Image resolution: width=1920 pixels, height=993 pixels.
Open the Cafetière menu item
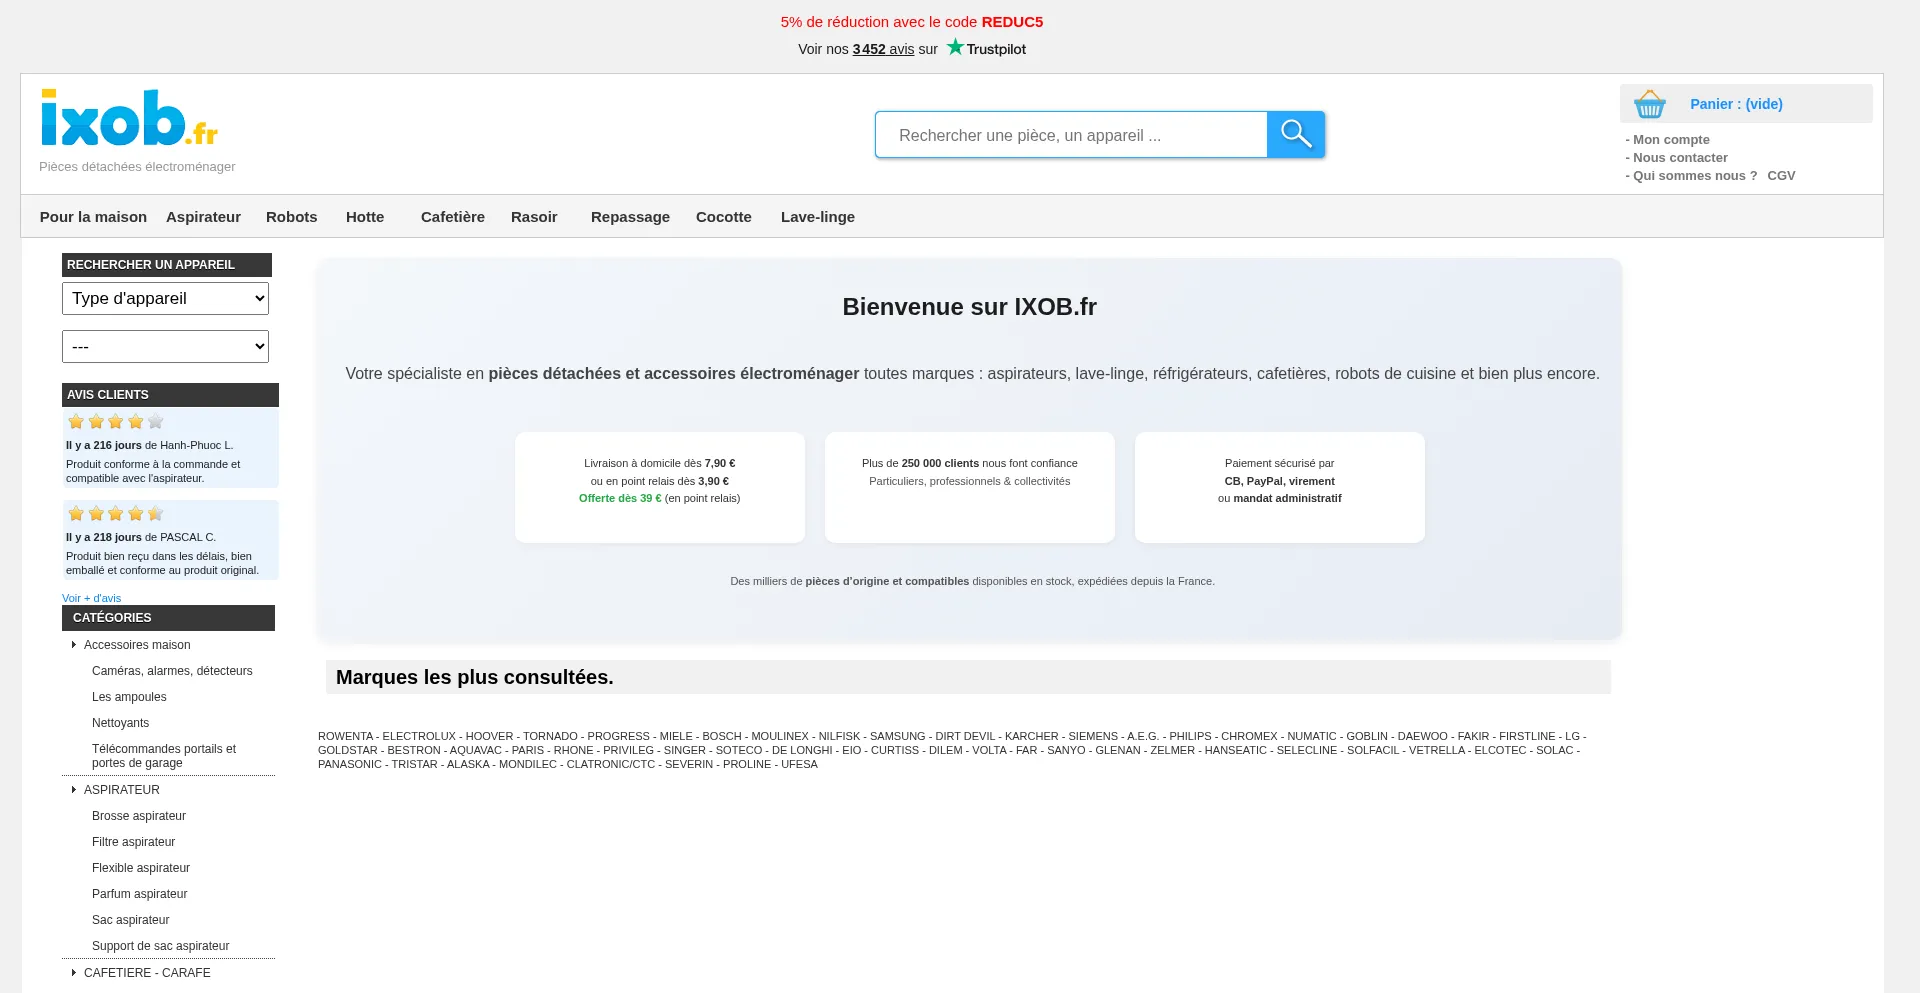coord(453,217)
